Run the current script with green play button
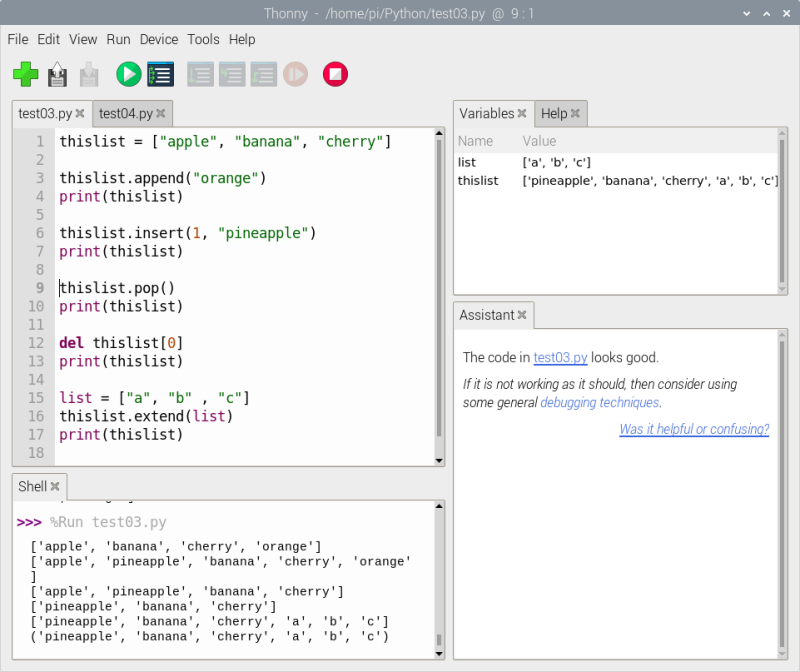Viewport: 800px width, 672px height. (128, 74)
